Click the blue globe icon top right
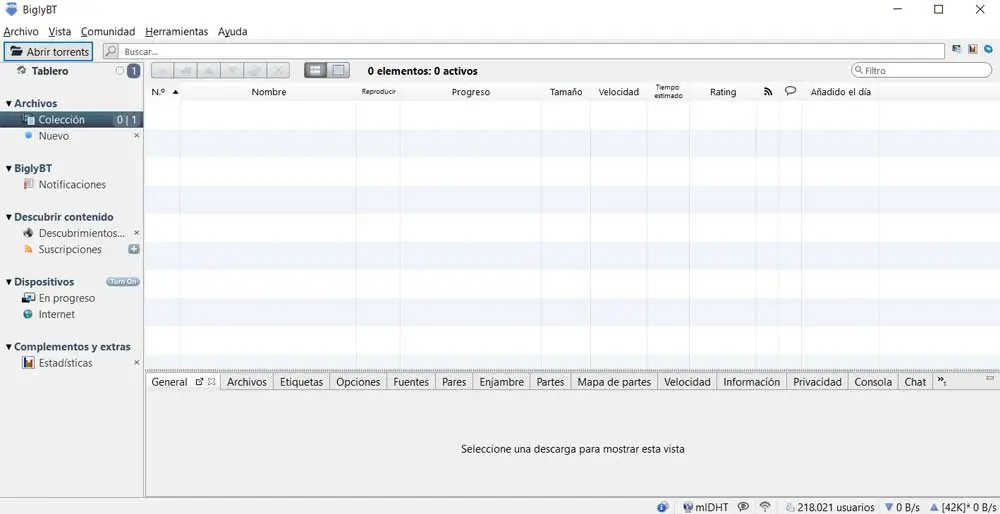The height and width of the screenshot is (514, 1000). [989, 49]
